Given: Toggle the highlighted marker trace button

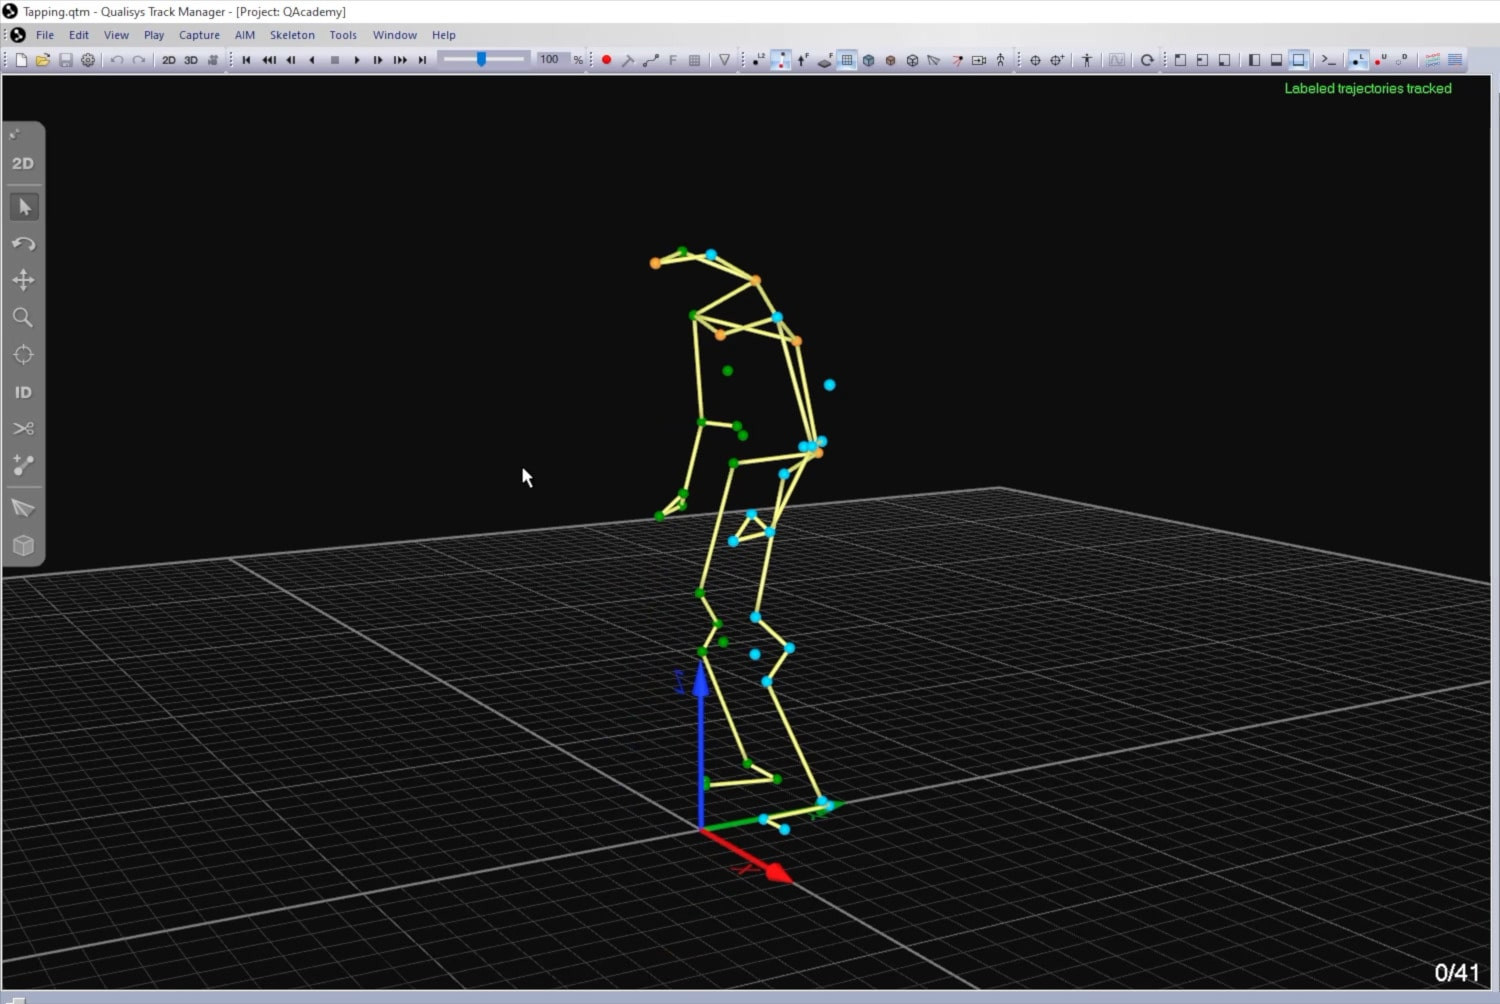Looking at the screenshot, I should point(781,60).
